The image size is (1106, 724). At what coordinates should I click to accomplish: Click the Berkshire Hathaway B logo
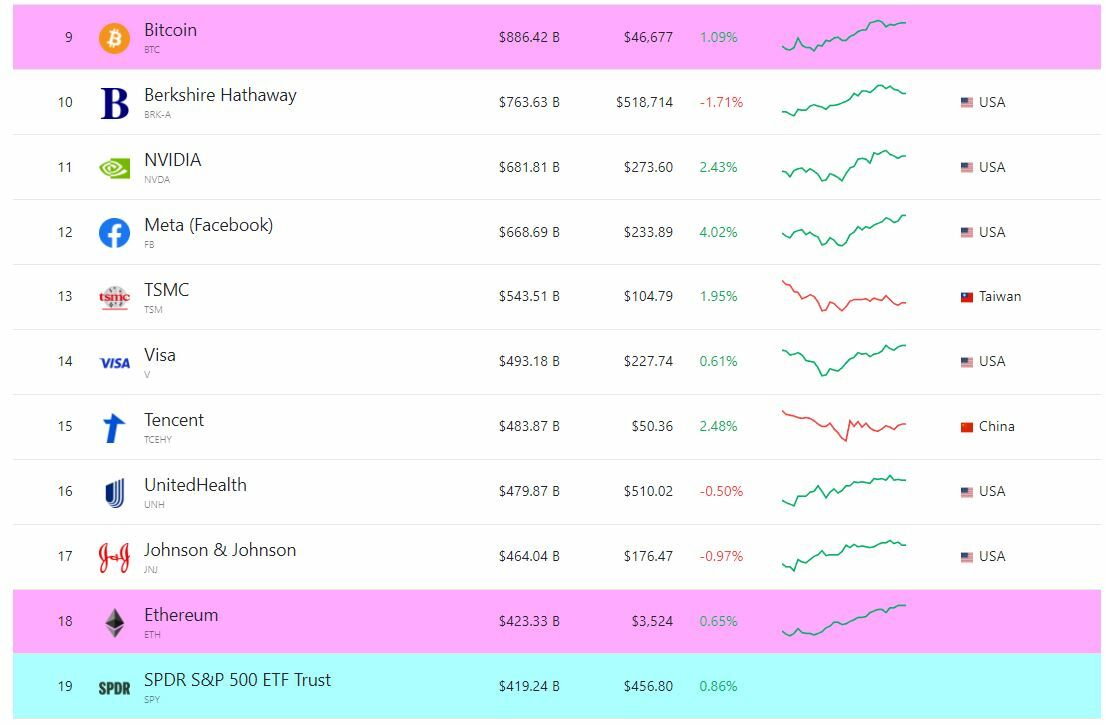(x=114, y=103)
